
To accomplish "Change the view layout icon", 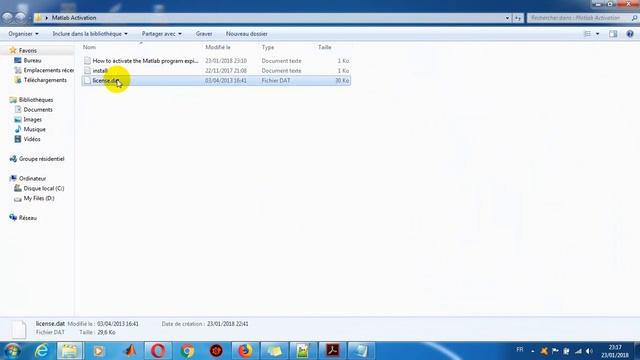I will pos(587,34).
